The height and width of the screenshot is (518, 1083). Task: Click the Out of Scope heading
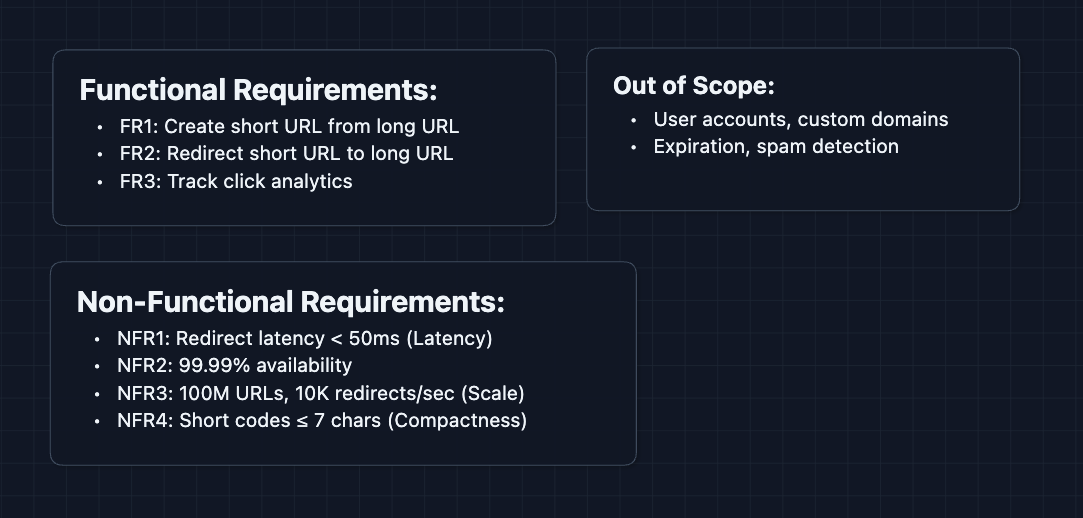(x=693, y=86)
